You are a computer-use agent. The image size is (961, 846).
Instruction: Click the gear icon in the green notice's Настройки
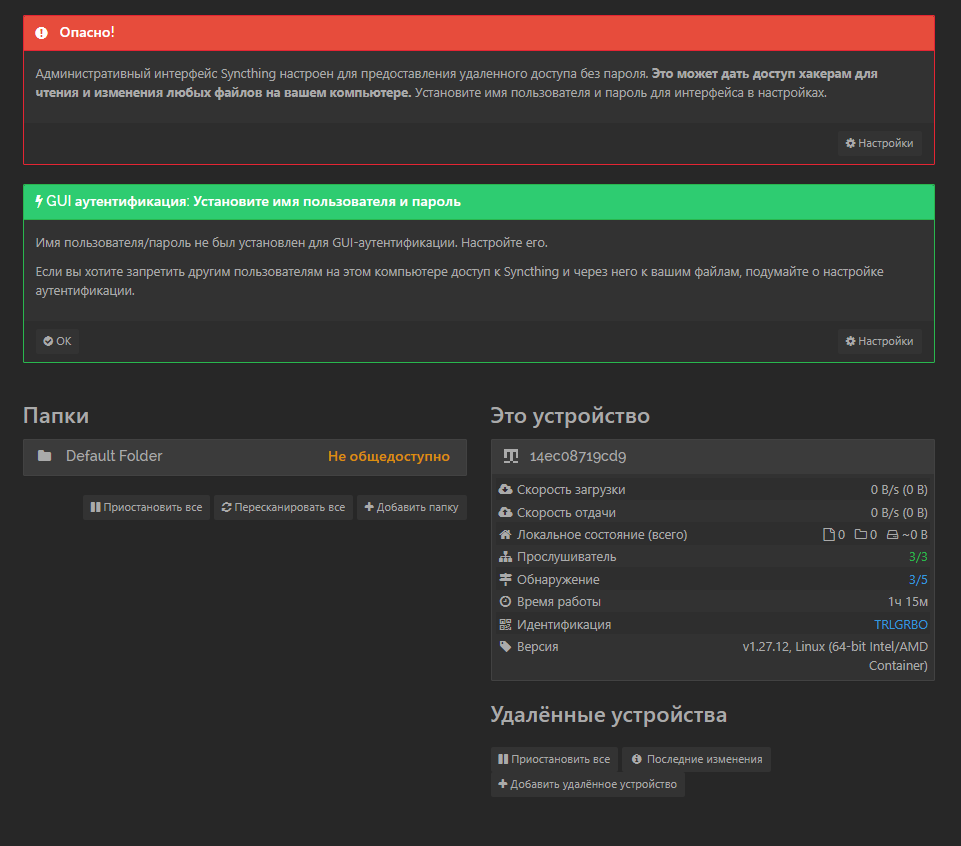click(x=850, y=341)
